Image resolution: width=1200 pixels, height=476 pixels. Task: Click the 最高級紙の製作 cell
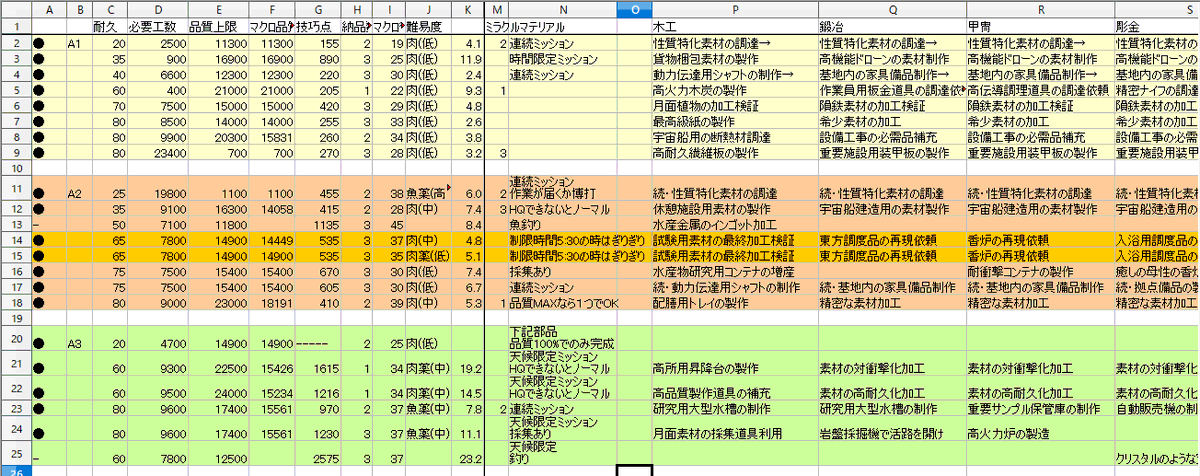coord(733,122)
